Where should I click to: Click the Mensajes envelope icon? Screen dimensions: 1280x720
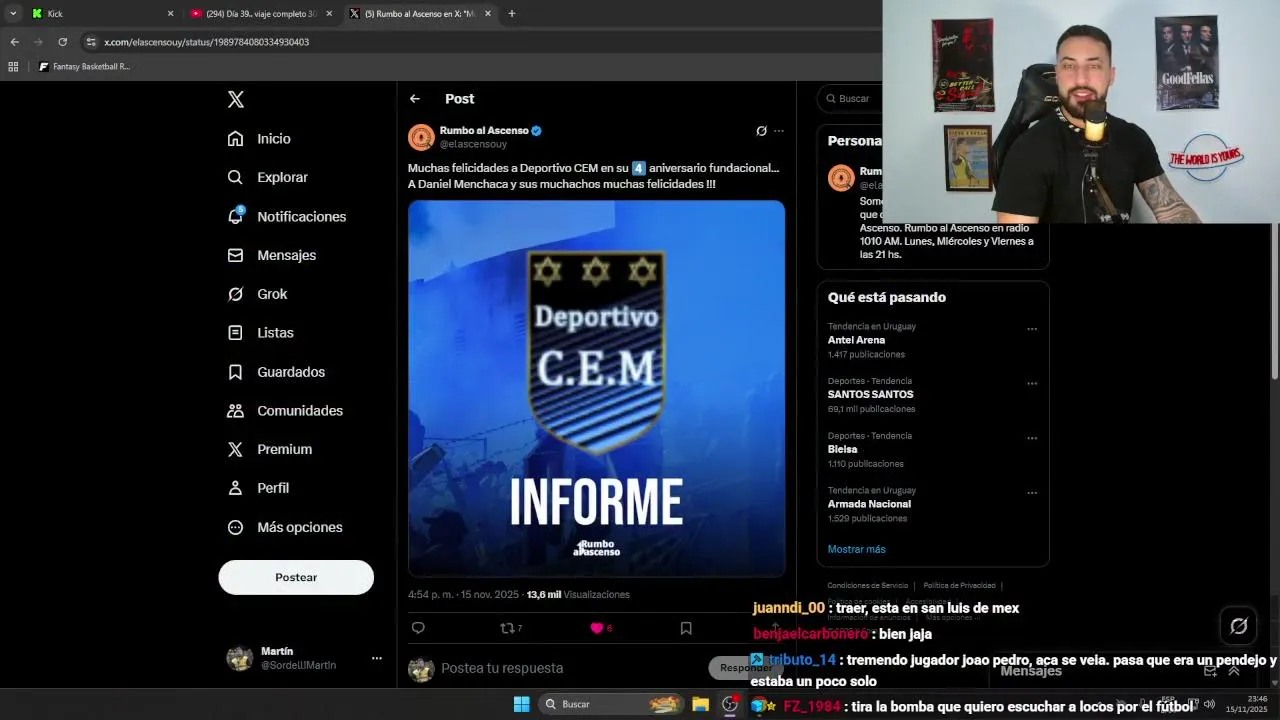tap(235, 255)
